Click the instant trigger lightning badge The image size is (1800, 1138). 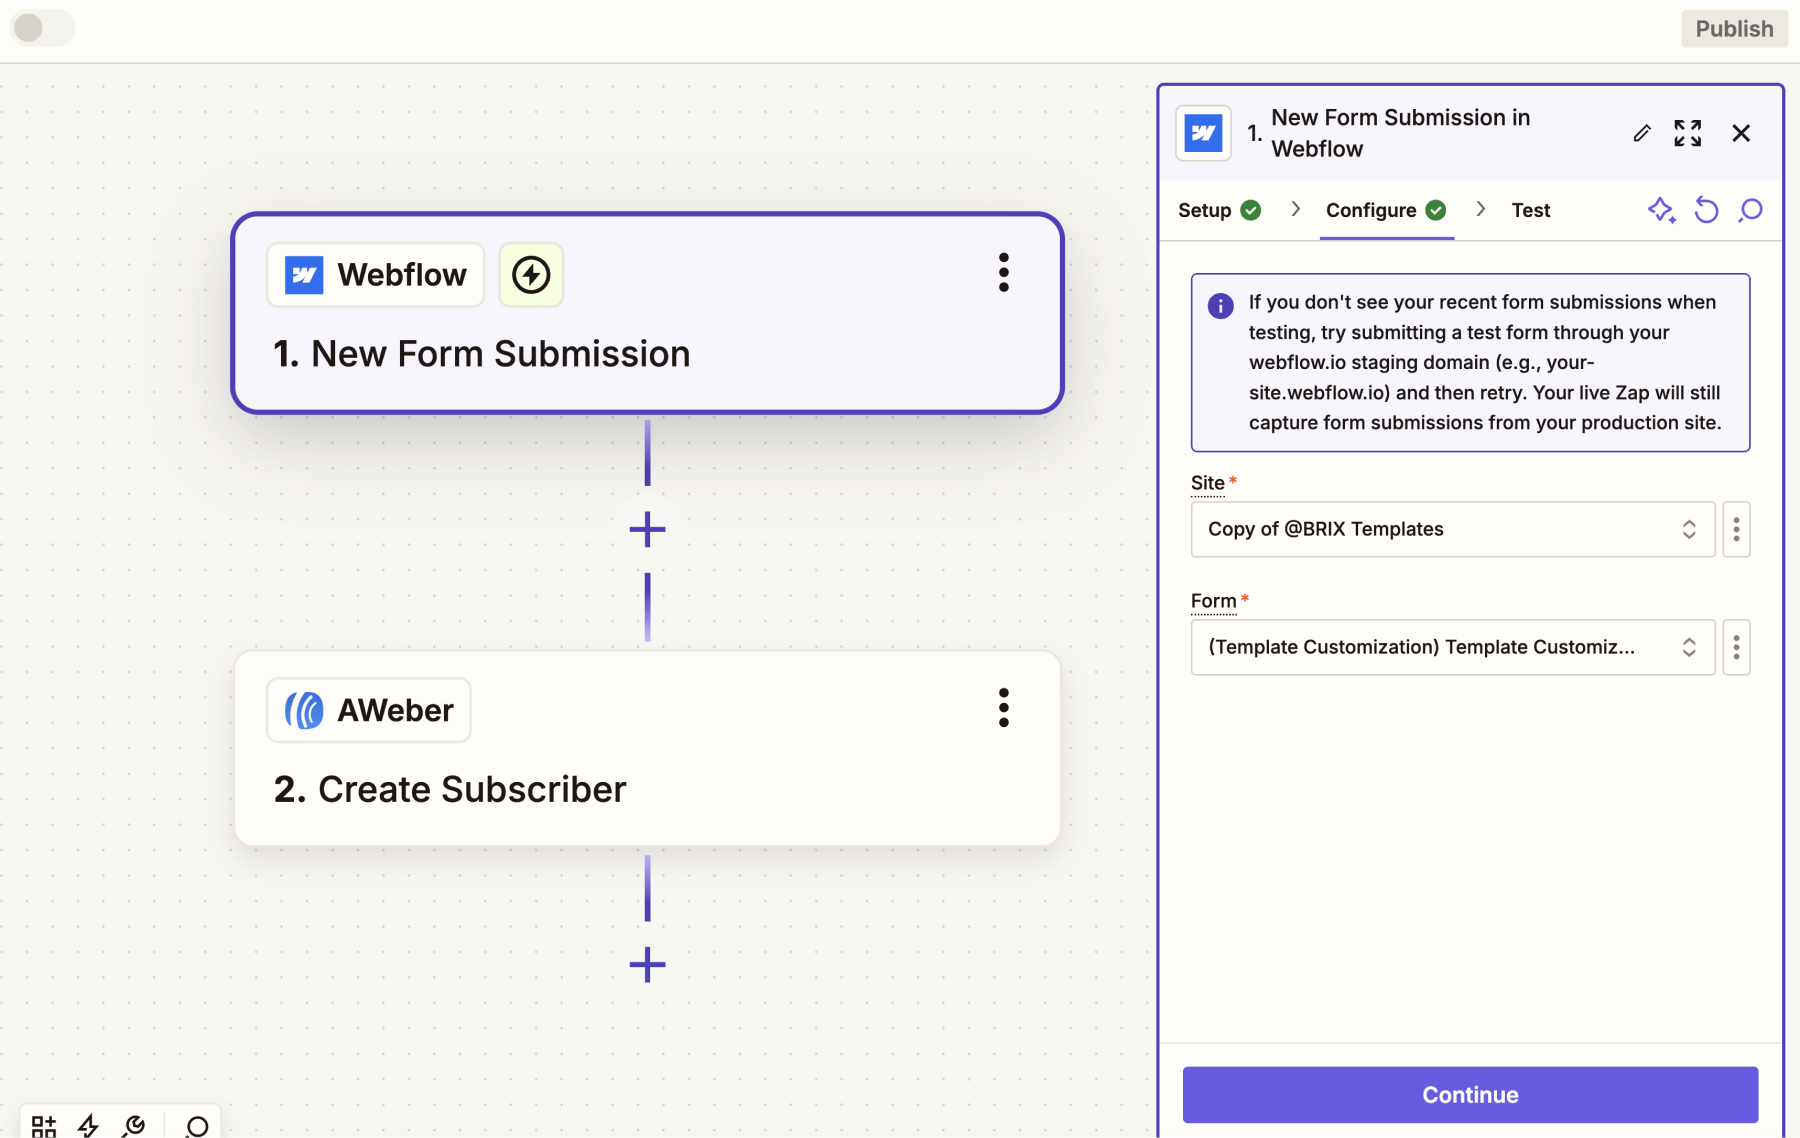[531, 275]
